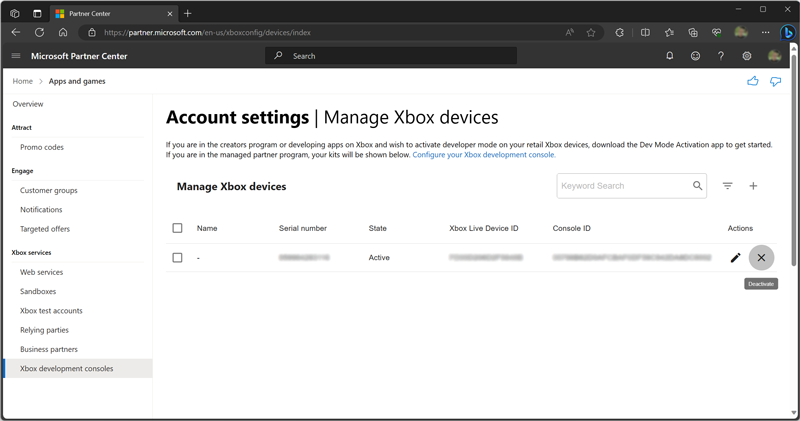Deactivate the device with the X icon
800x421 pixels.
click(761, 258)
